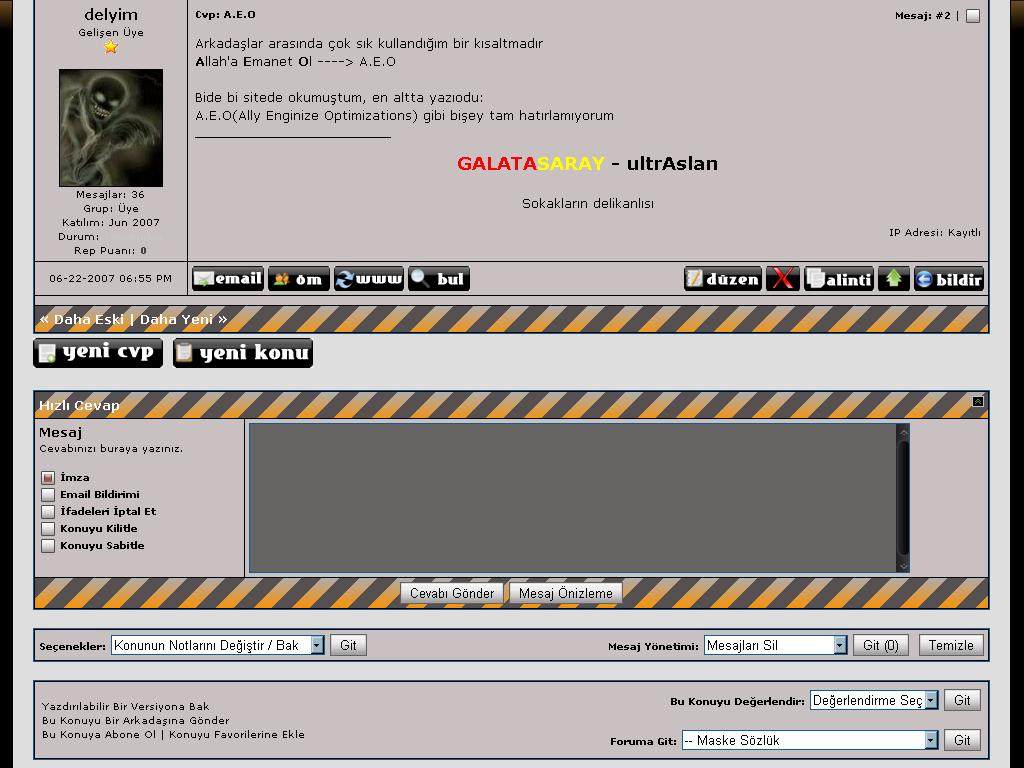The width and height of the screenshot is (1024, 768).
Task: Toggle the İmza checkbox
Action: tap(48, 478)
